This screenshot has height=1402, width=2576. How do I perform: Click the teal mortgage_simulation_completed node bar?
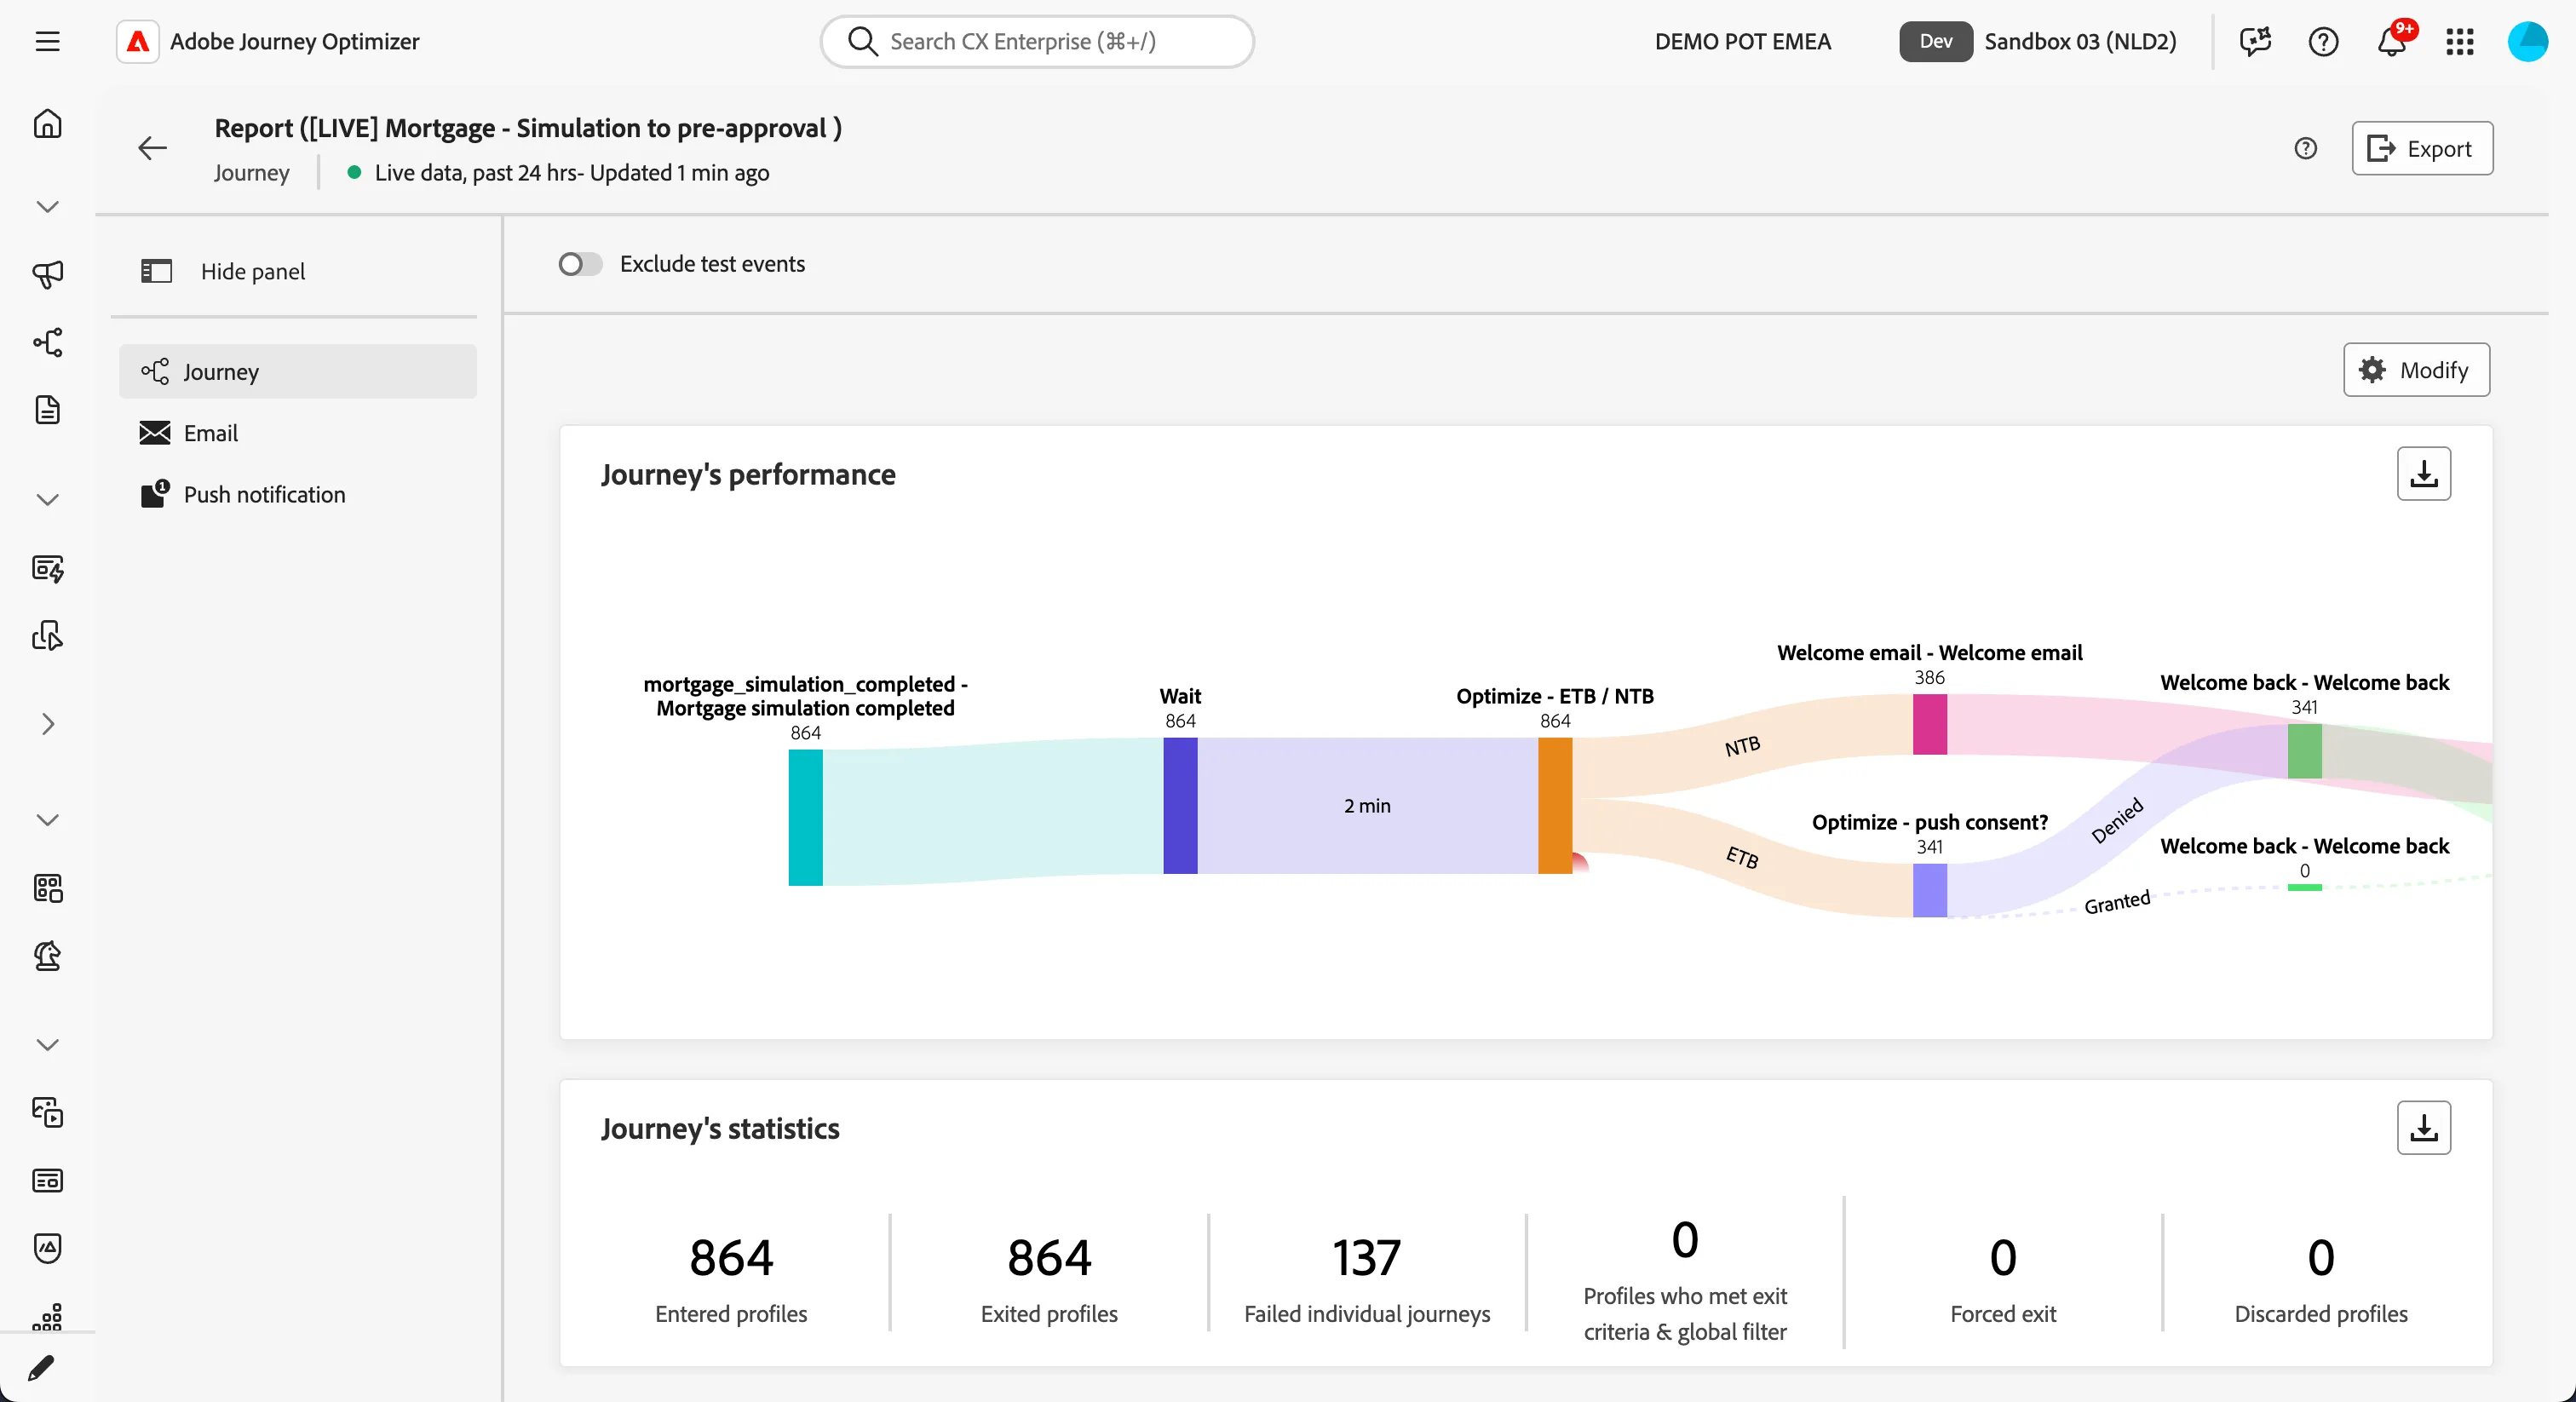[805, 817]
